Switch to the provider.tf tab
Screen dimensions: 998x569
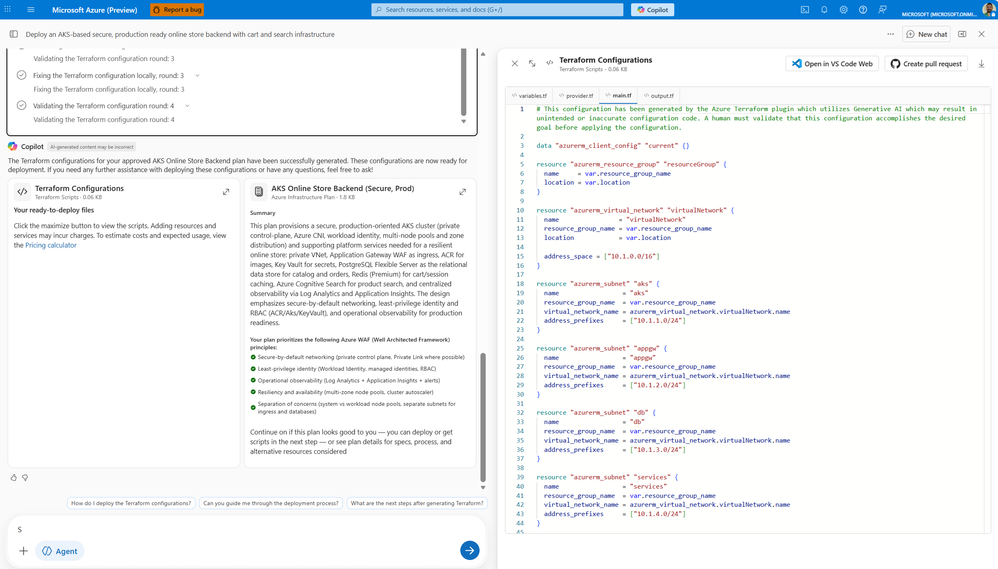(x=576, y=95)
